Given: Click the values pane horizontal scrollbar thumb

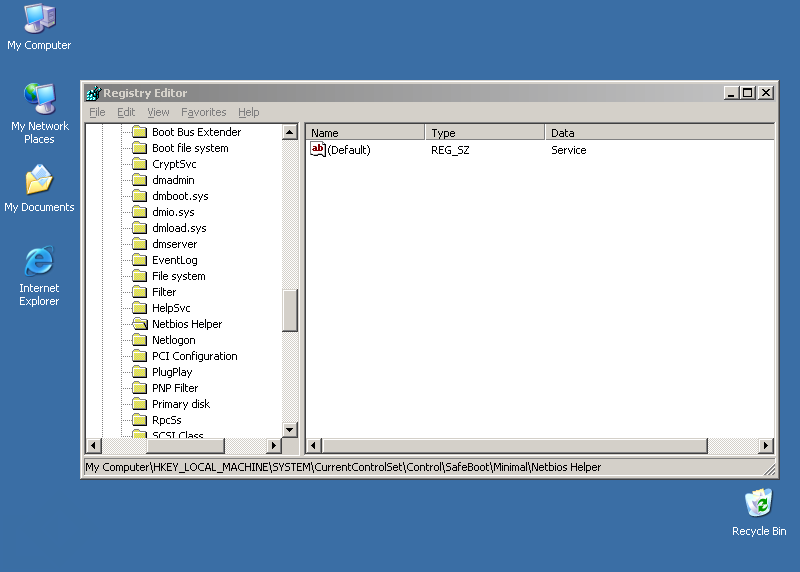Looking at the screenshot, I should (x=515, y=445).
